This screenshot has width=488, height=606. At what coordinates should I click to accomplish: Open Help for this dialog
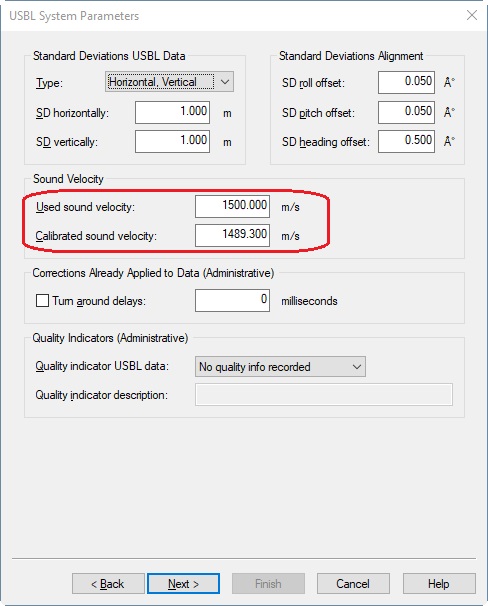tap(439, 584)
